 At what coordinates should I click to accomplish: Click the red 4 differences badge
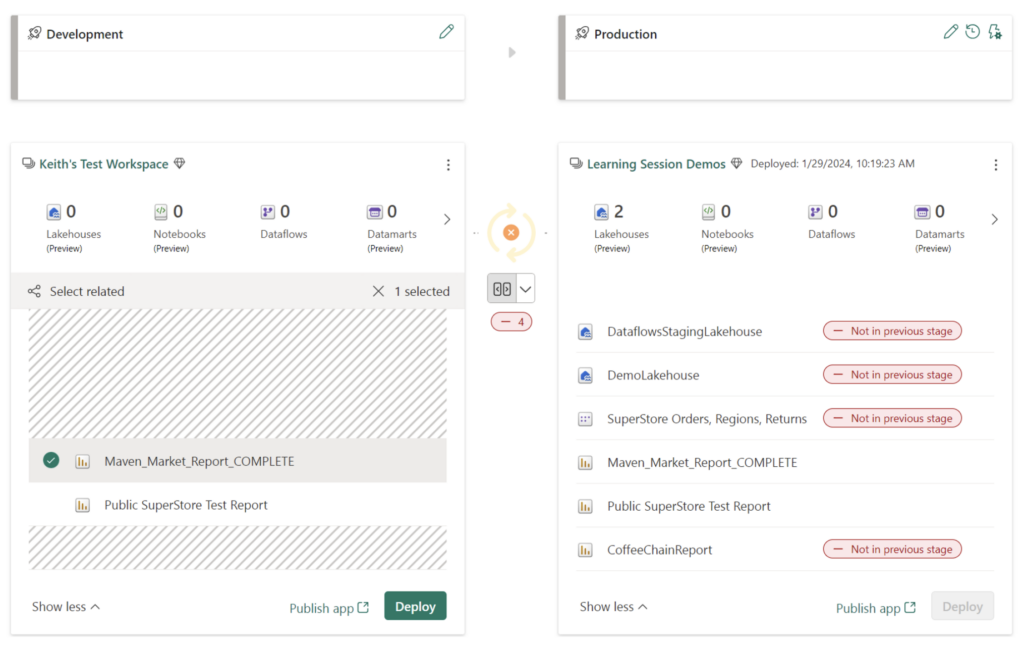511,321
